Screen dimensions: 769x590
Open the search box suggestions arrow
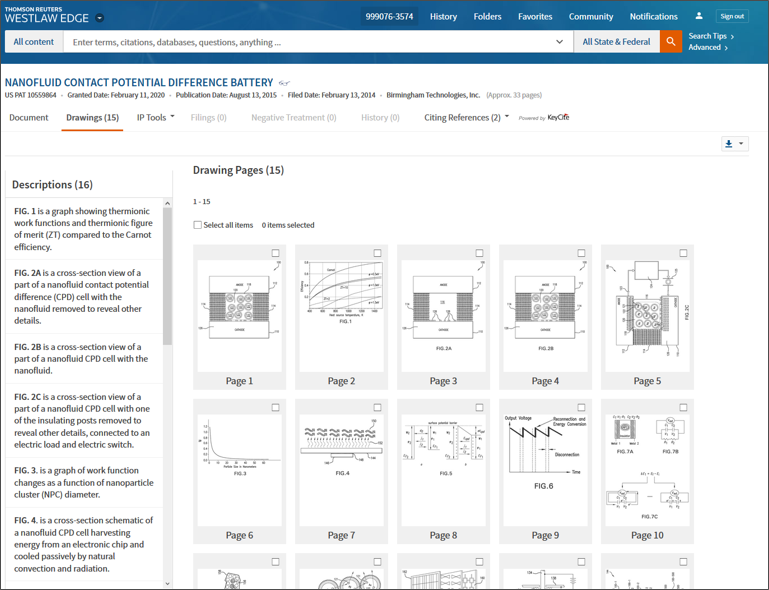(559, 42)
